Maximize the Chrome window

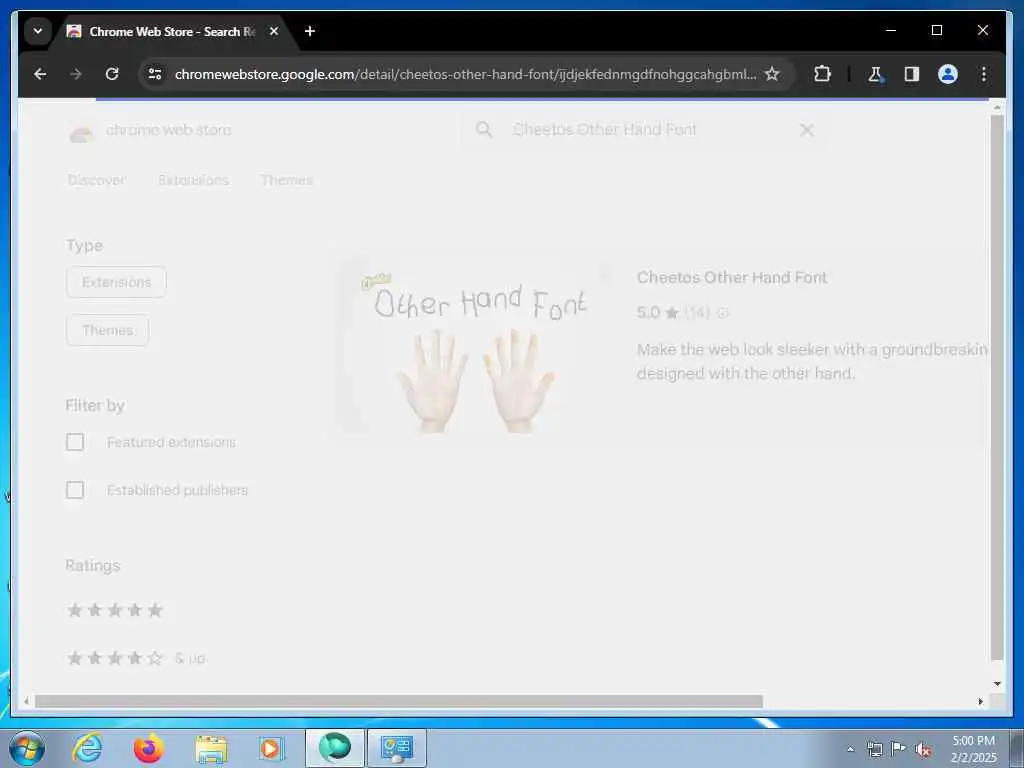(x=936, y=30)
